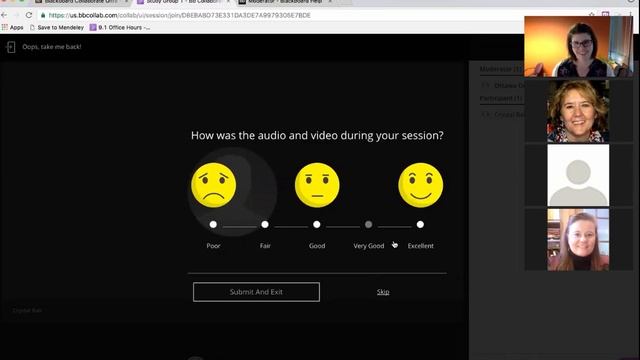640x360 pixels.
Task: Go back with the browser back arrow
Action: (x=4, y=15)
